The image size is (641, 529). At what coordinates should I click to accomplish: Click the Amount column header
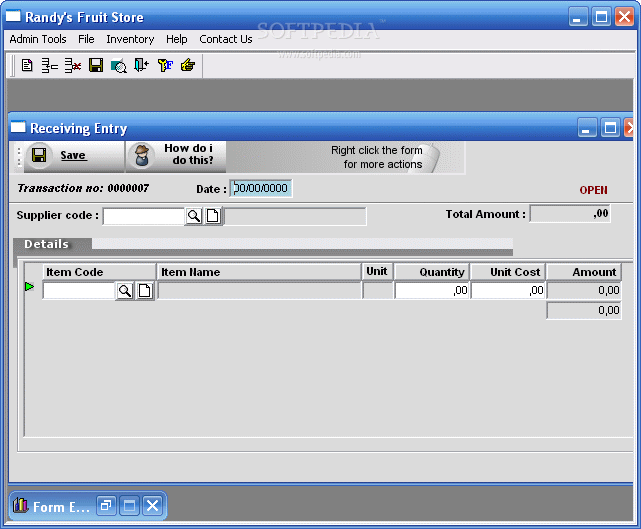point(584,272)
